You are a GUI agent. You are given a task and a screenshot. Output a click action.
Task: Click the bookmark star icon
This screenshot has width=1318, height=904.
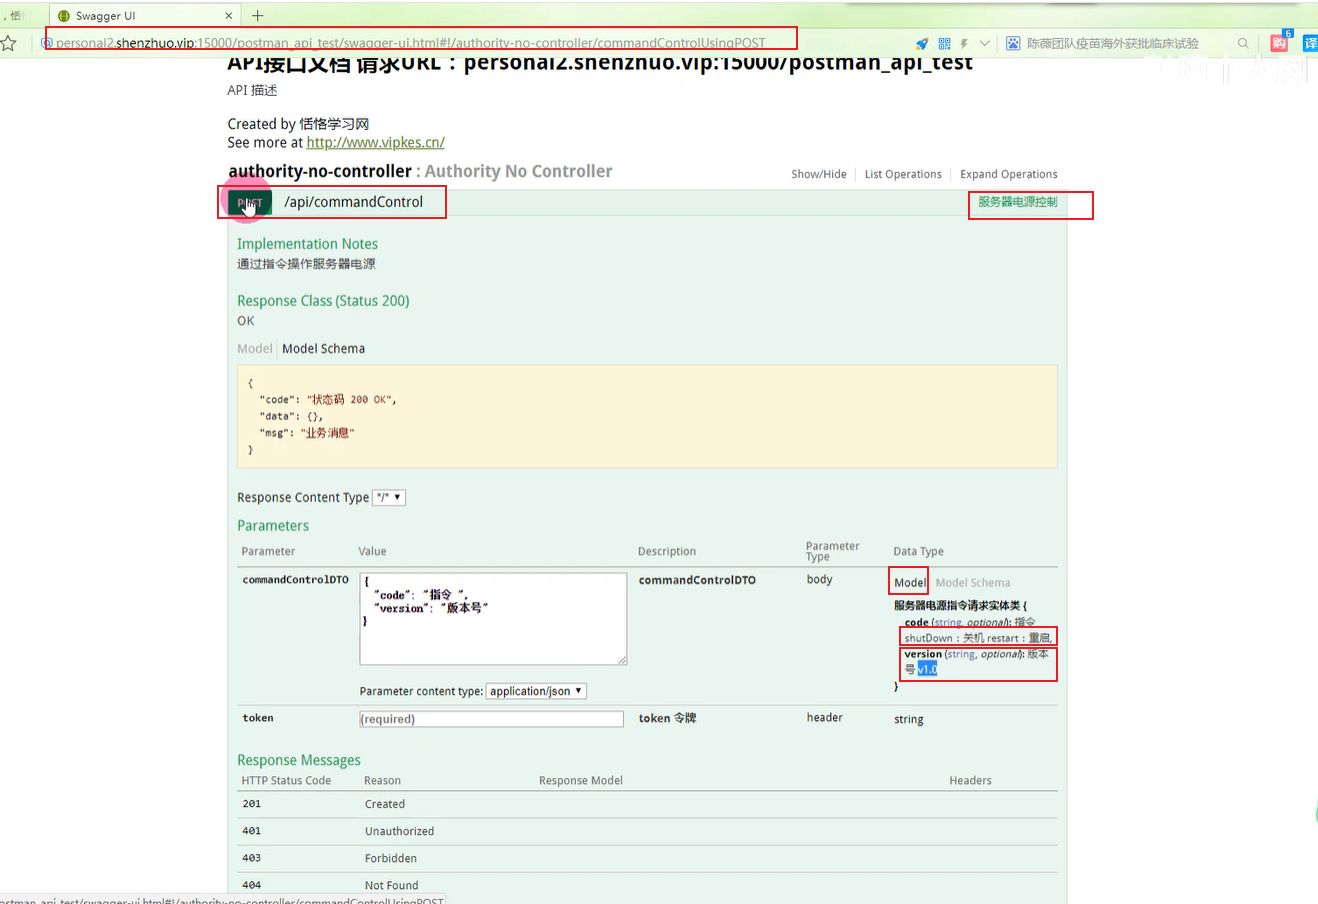click(x=9, y=43)
